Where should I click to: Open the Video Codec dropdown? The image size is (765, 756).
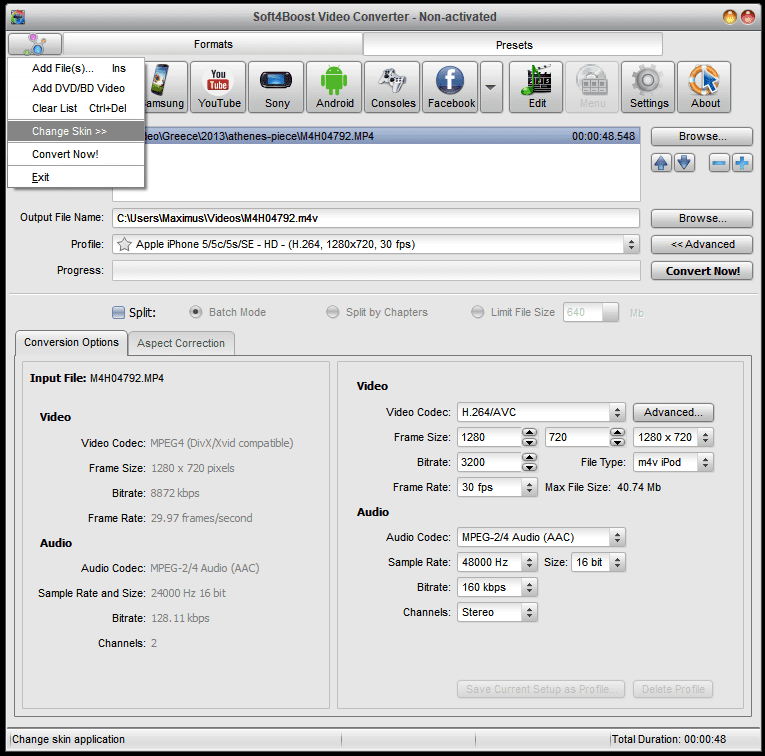click(617, 413)
